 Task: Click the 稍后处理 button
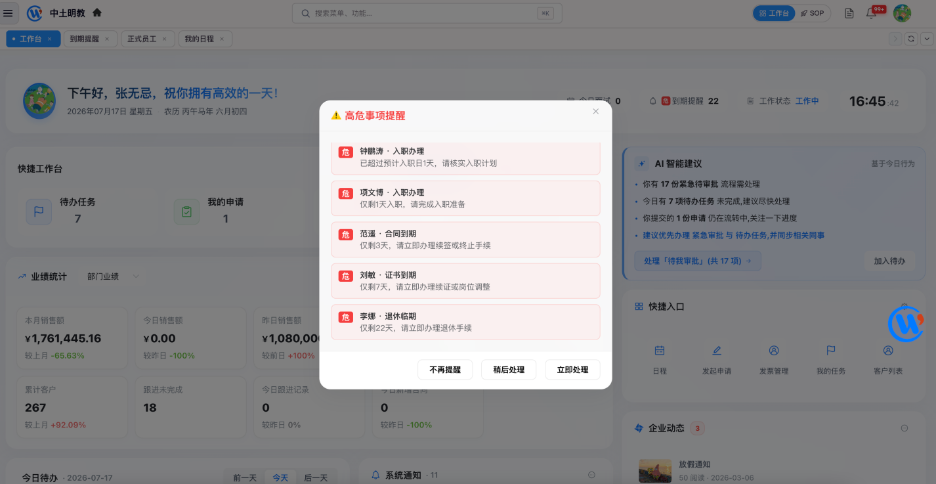tap(509, 369)
